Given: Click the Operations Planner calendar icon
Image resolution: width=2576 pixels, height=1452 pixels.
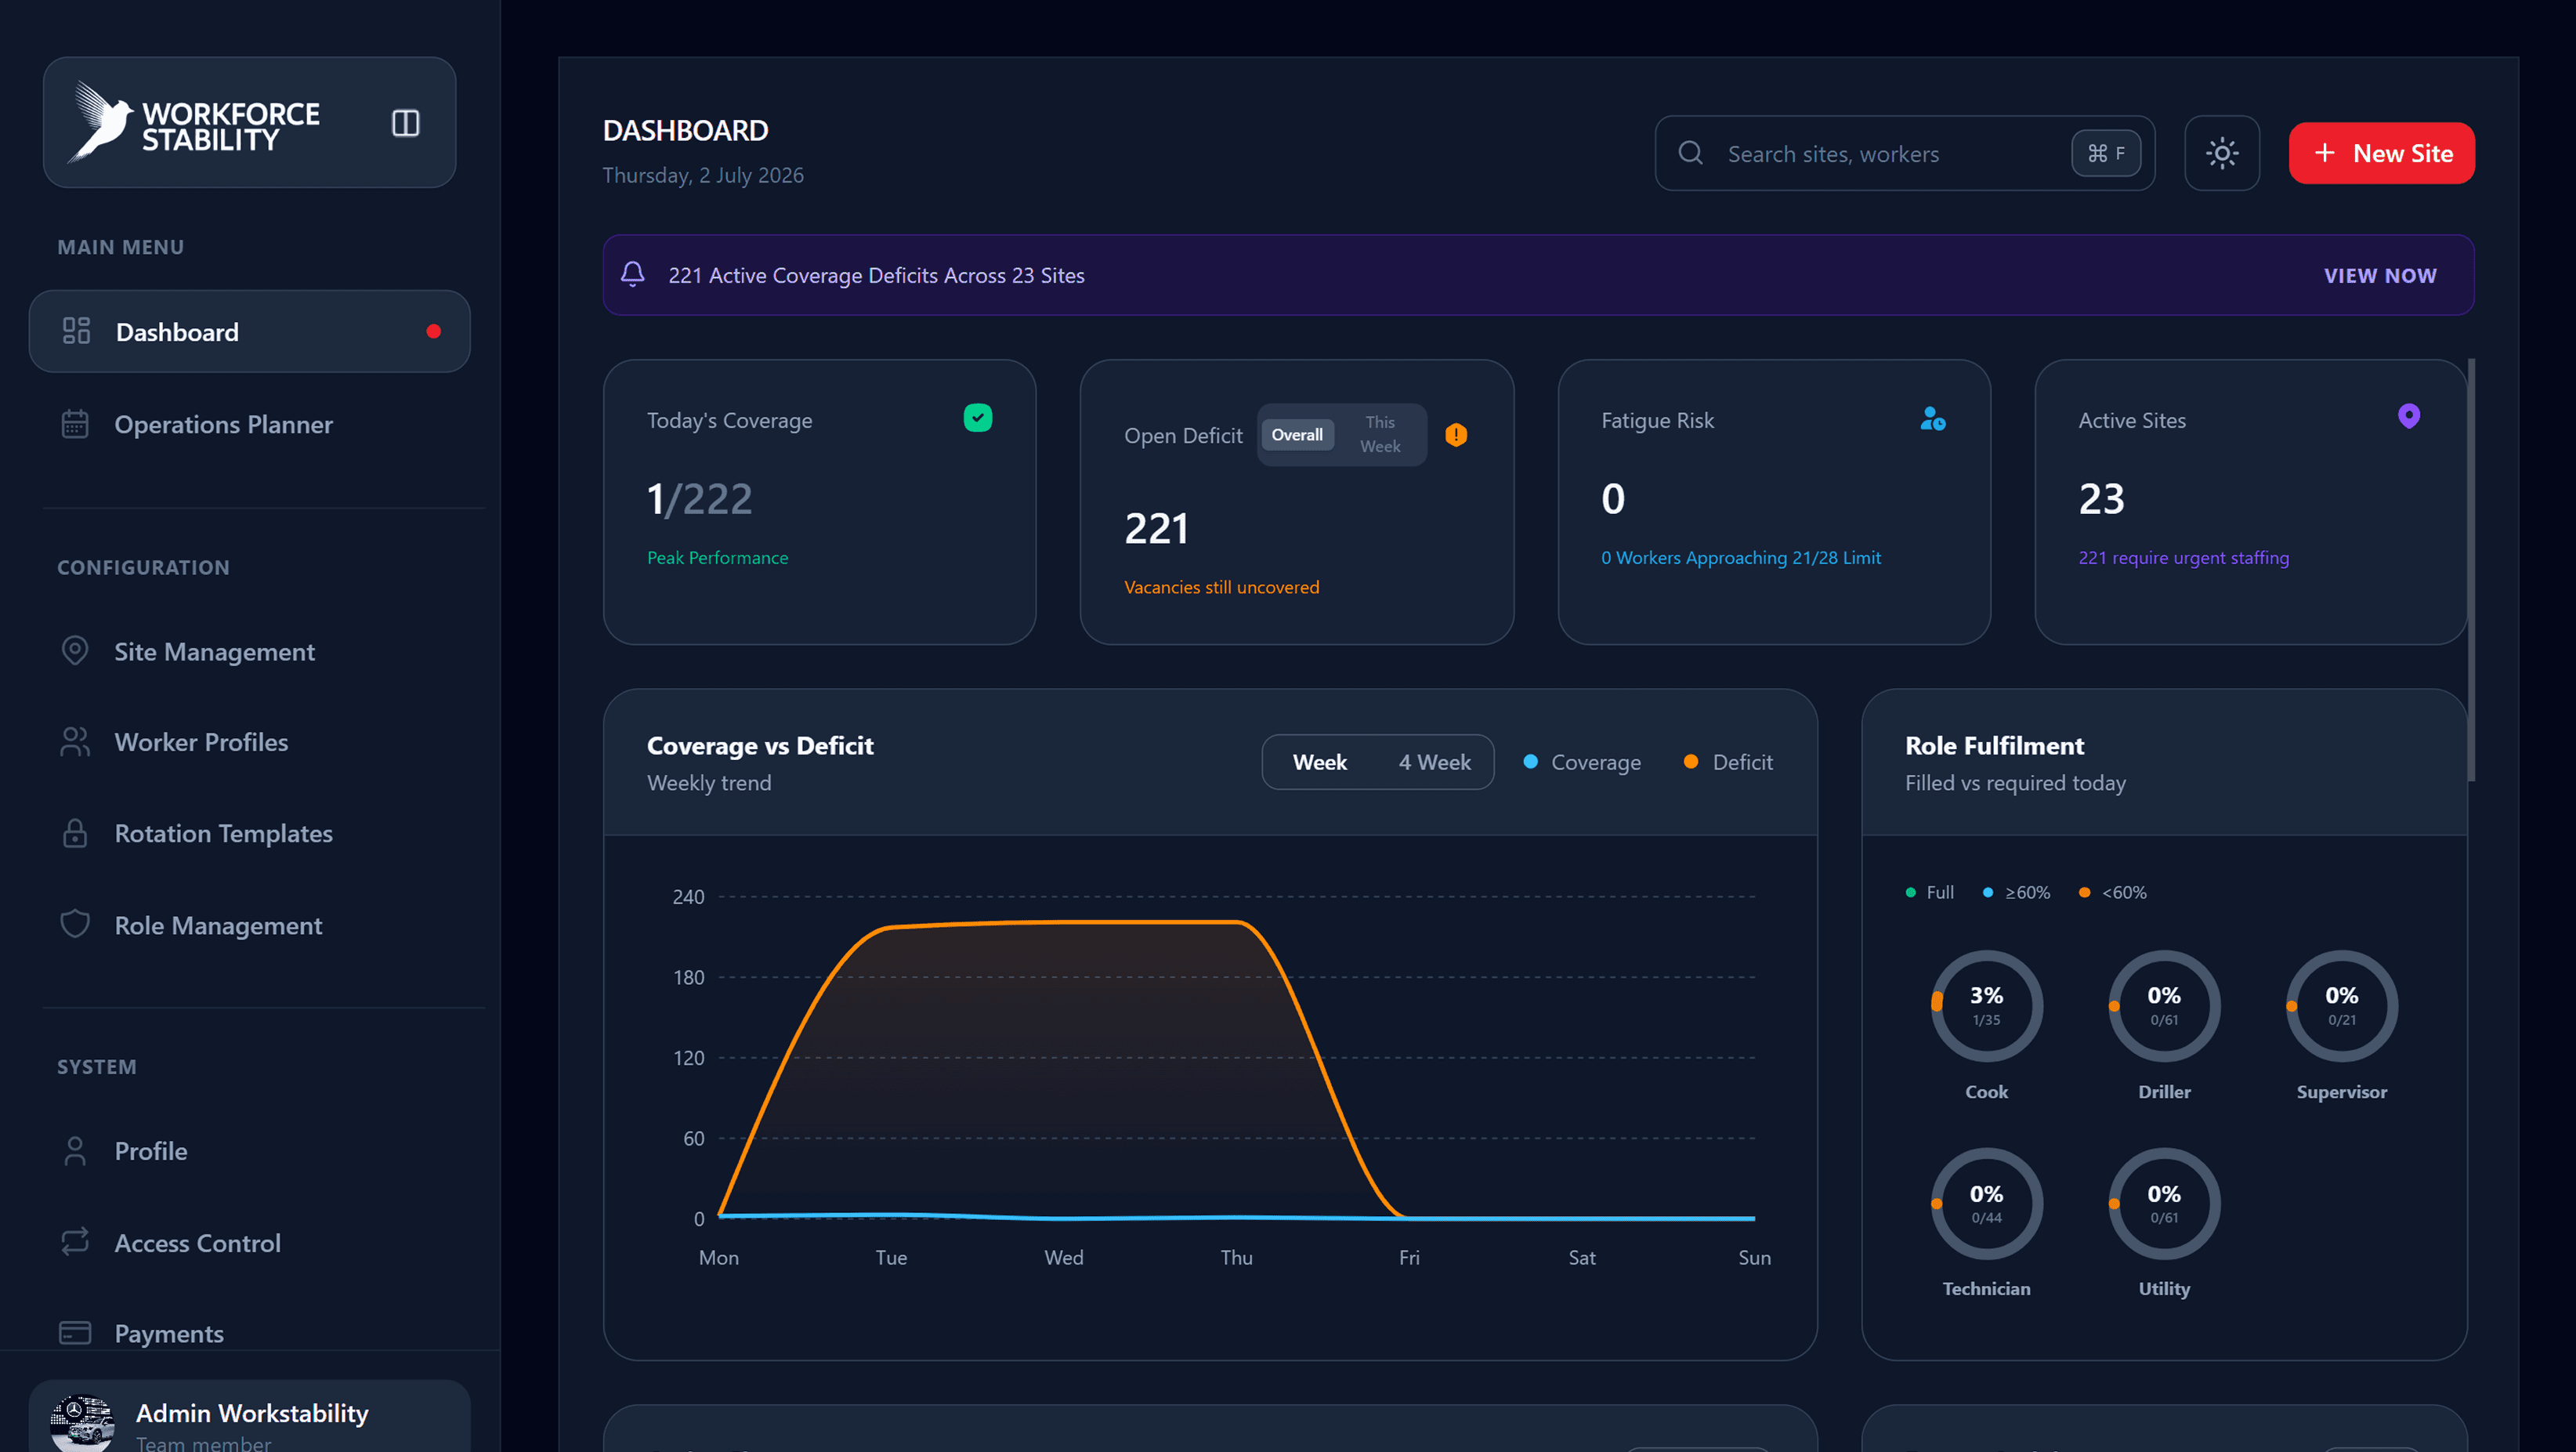Looking at the screenshot, I should tap(75, 424).
